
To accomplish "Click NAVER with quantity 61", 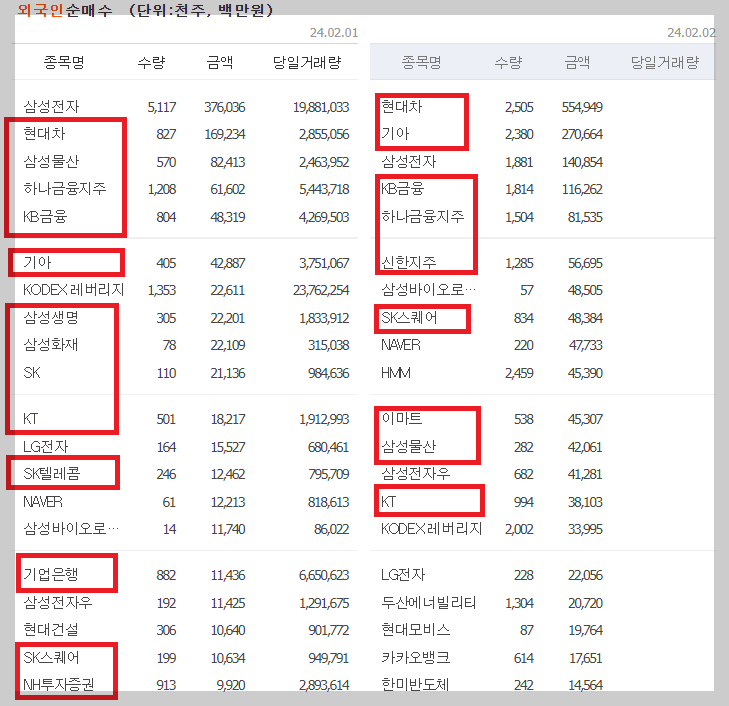I will click(43, 501).
